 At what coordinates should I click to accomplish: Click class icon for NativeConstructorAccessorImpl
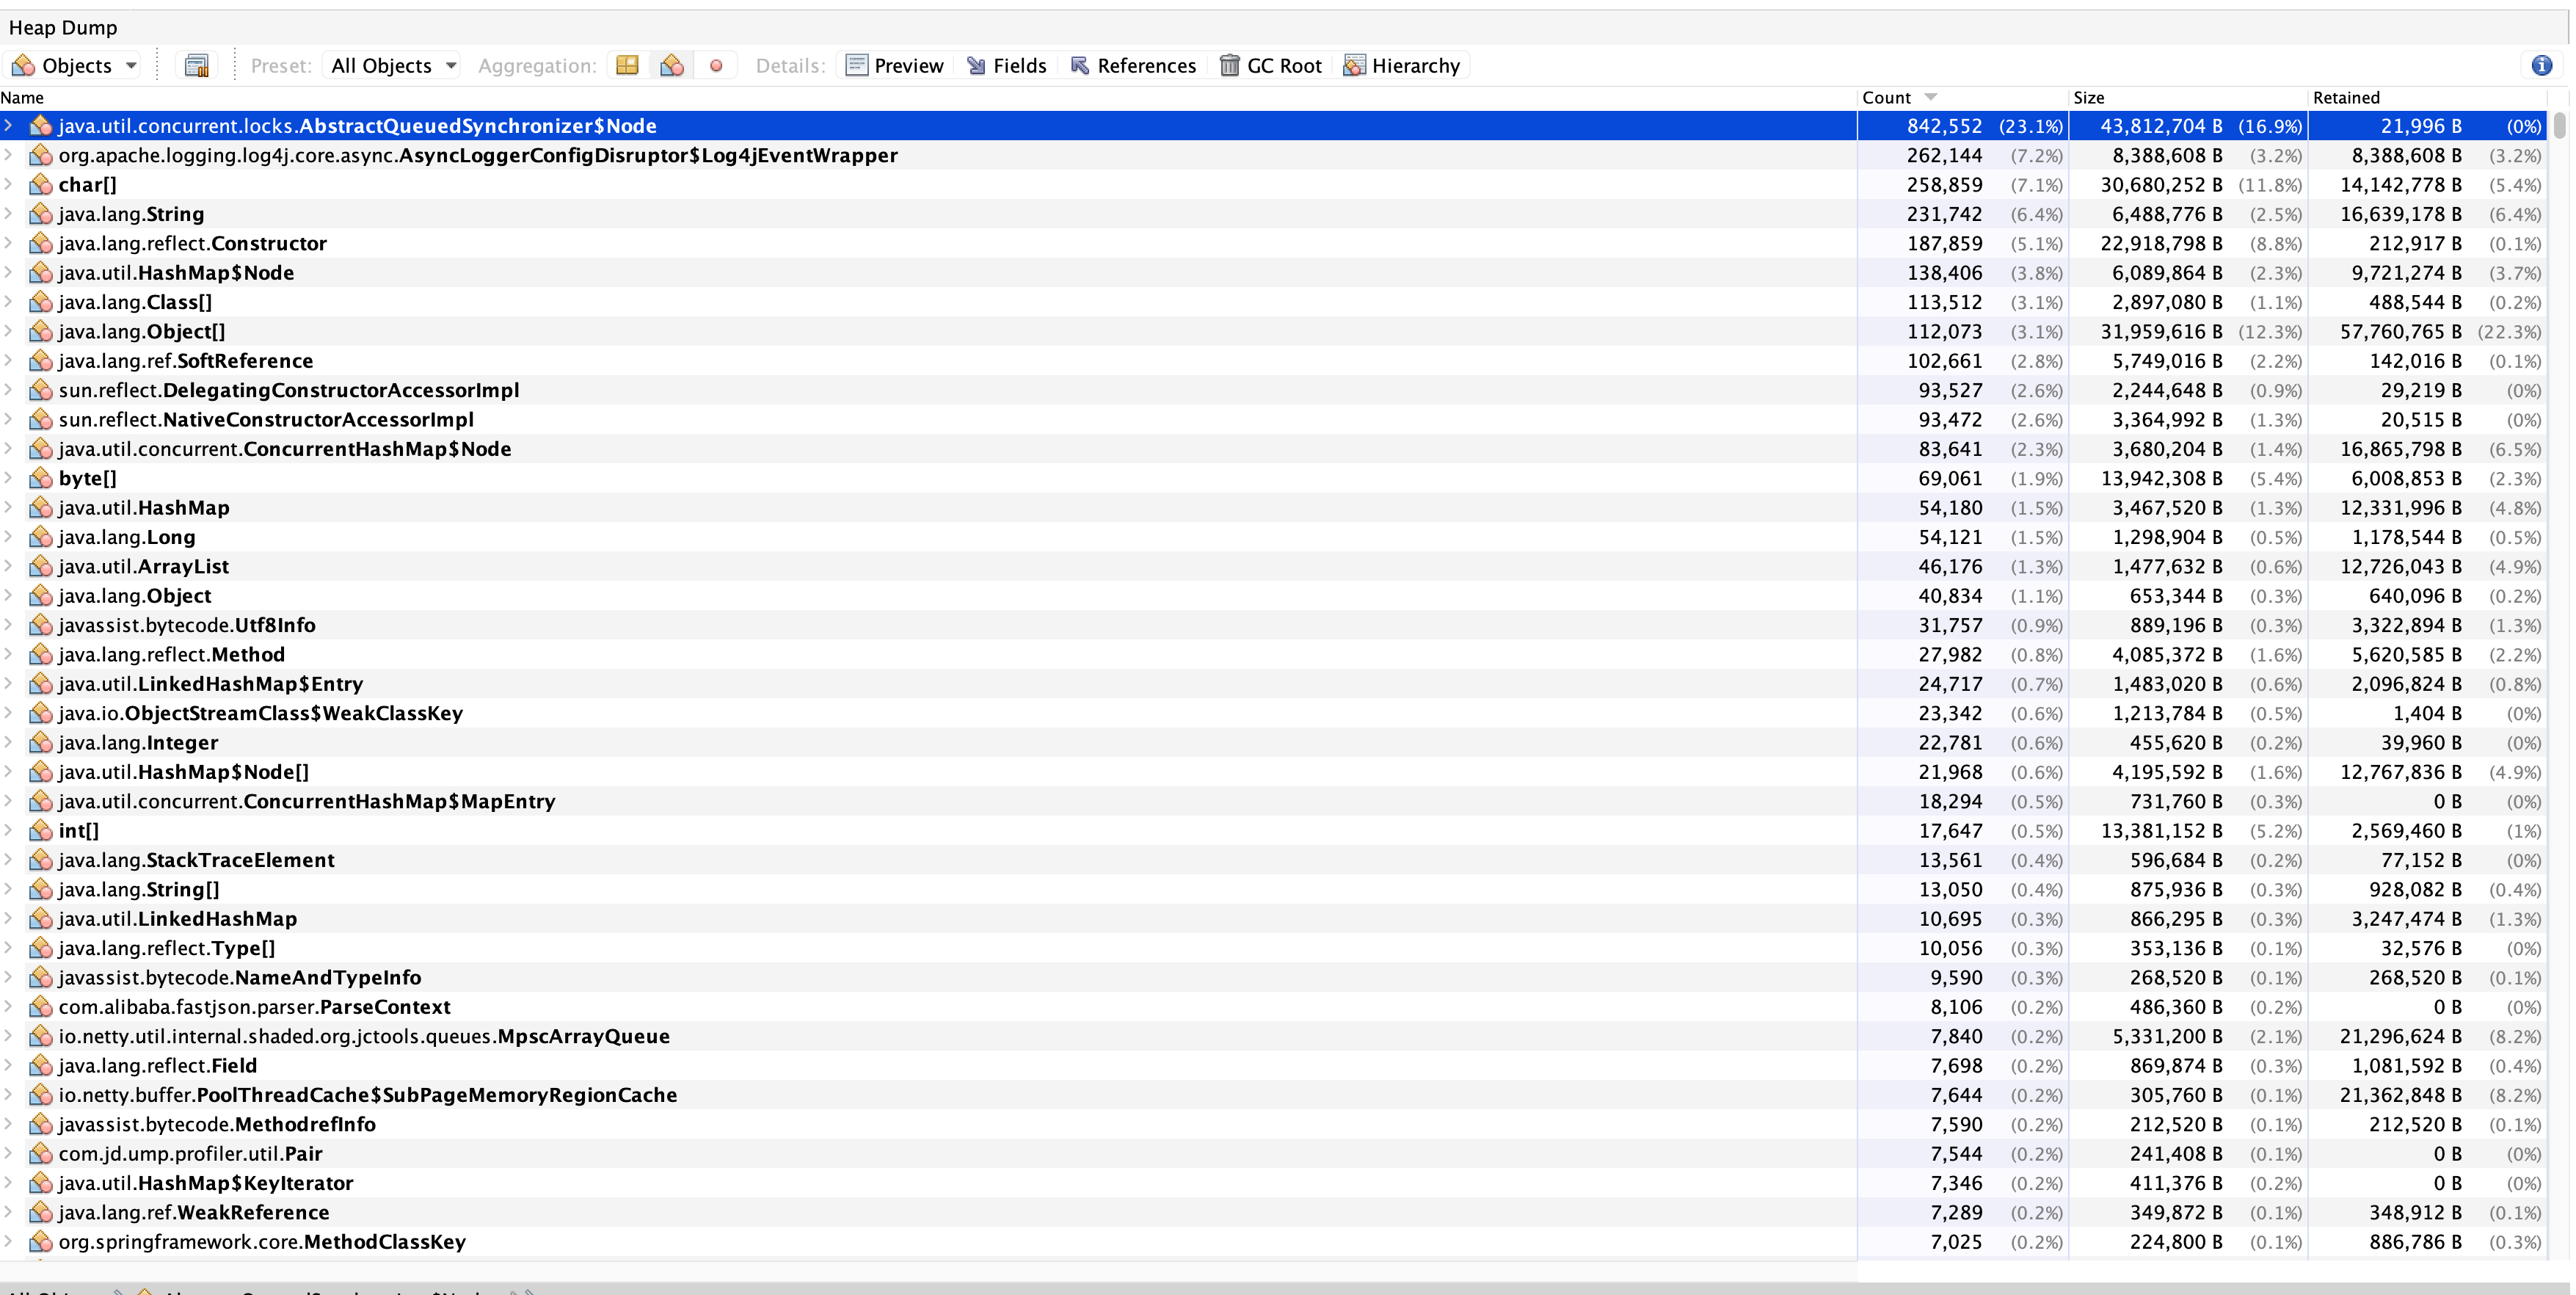pos(41,420)
